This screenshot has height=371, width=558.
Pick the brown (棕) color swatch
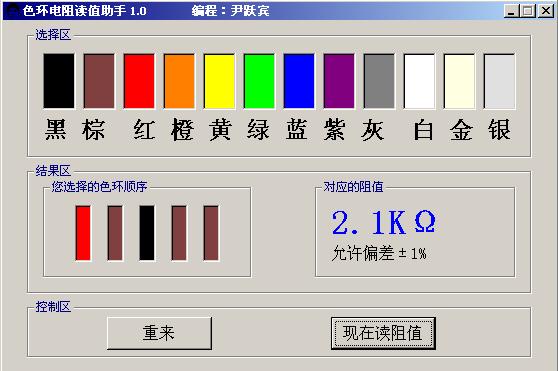99,81
